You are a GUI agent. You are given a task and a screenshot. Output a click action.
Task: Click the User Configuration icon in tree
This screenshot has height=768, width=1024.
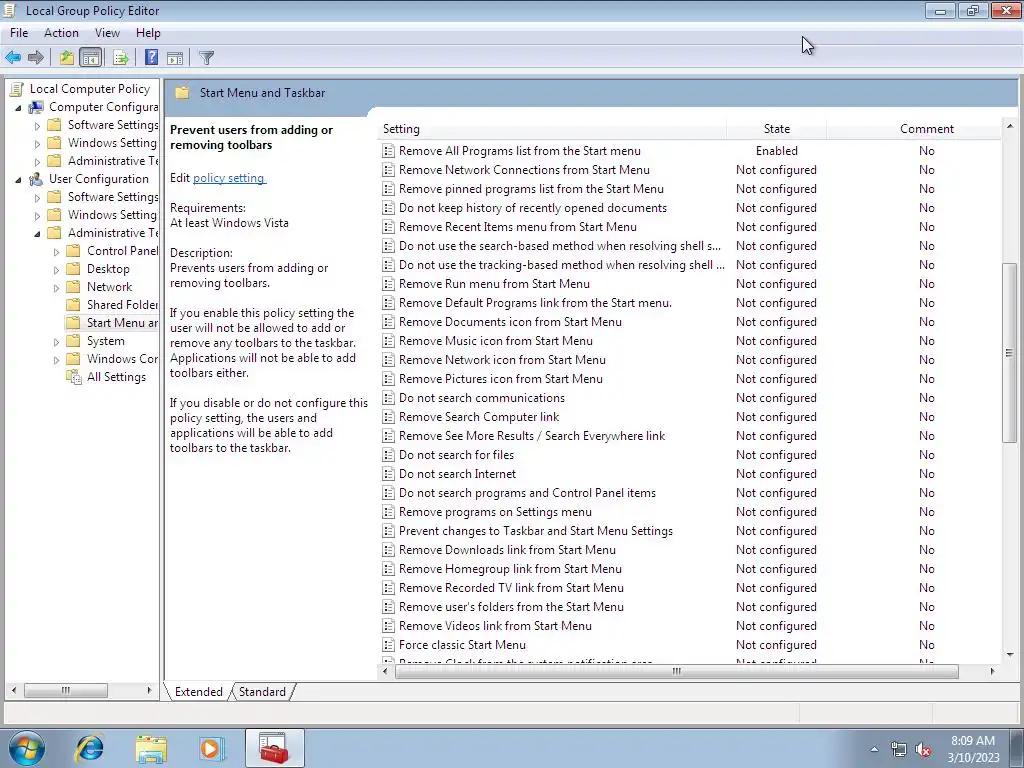(37, 179)
